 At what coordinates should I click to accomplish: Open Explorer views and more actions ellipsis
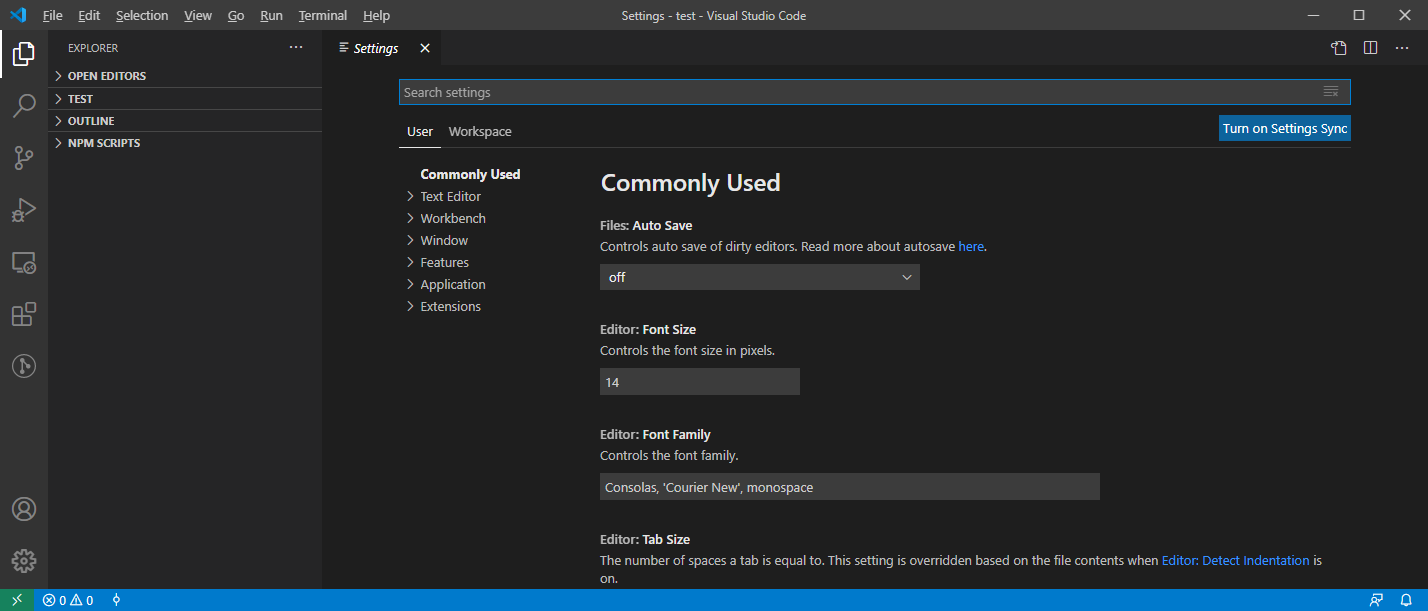(295, 48)
